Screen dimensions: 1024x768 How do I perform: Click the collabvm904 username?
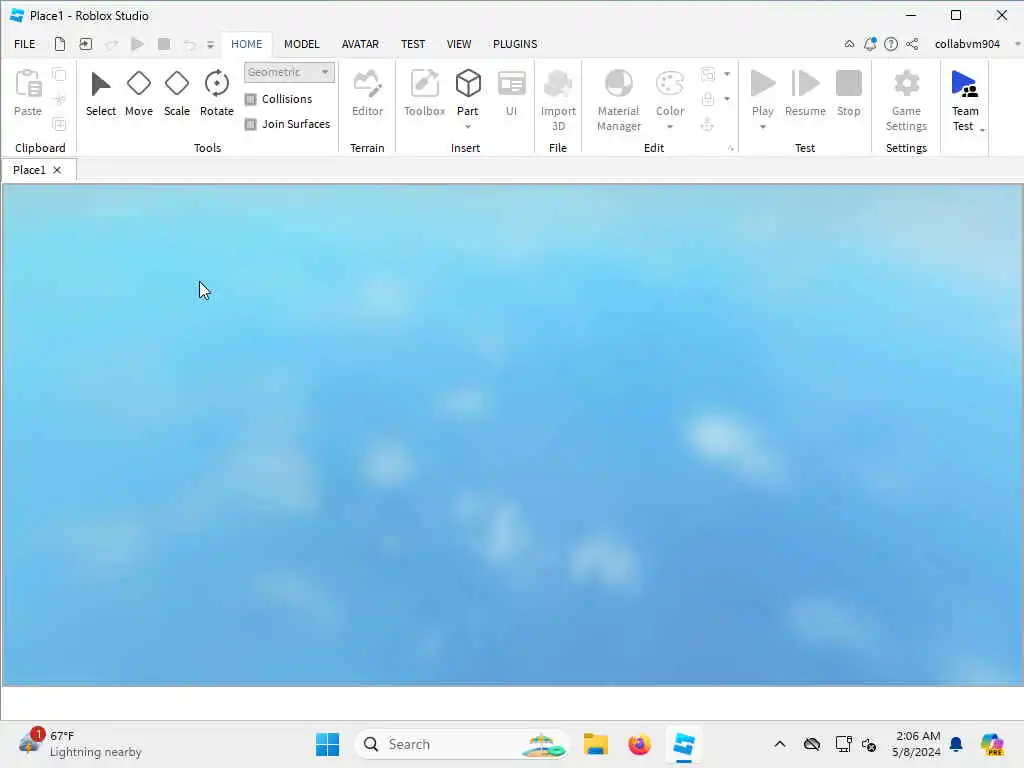(967, 44)
